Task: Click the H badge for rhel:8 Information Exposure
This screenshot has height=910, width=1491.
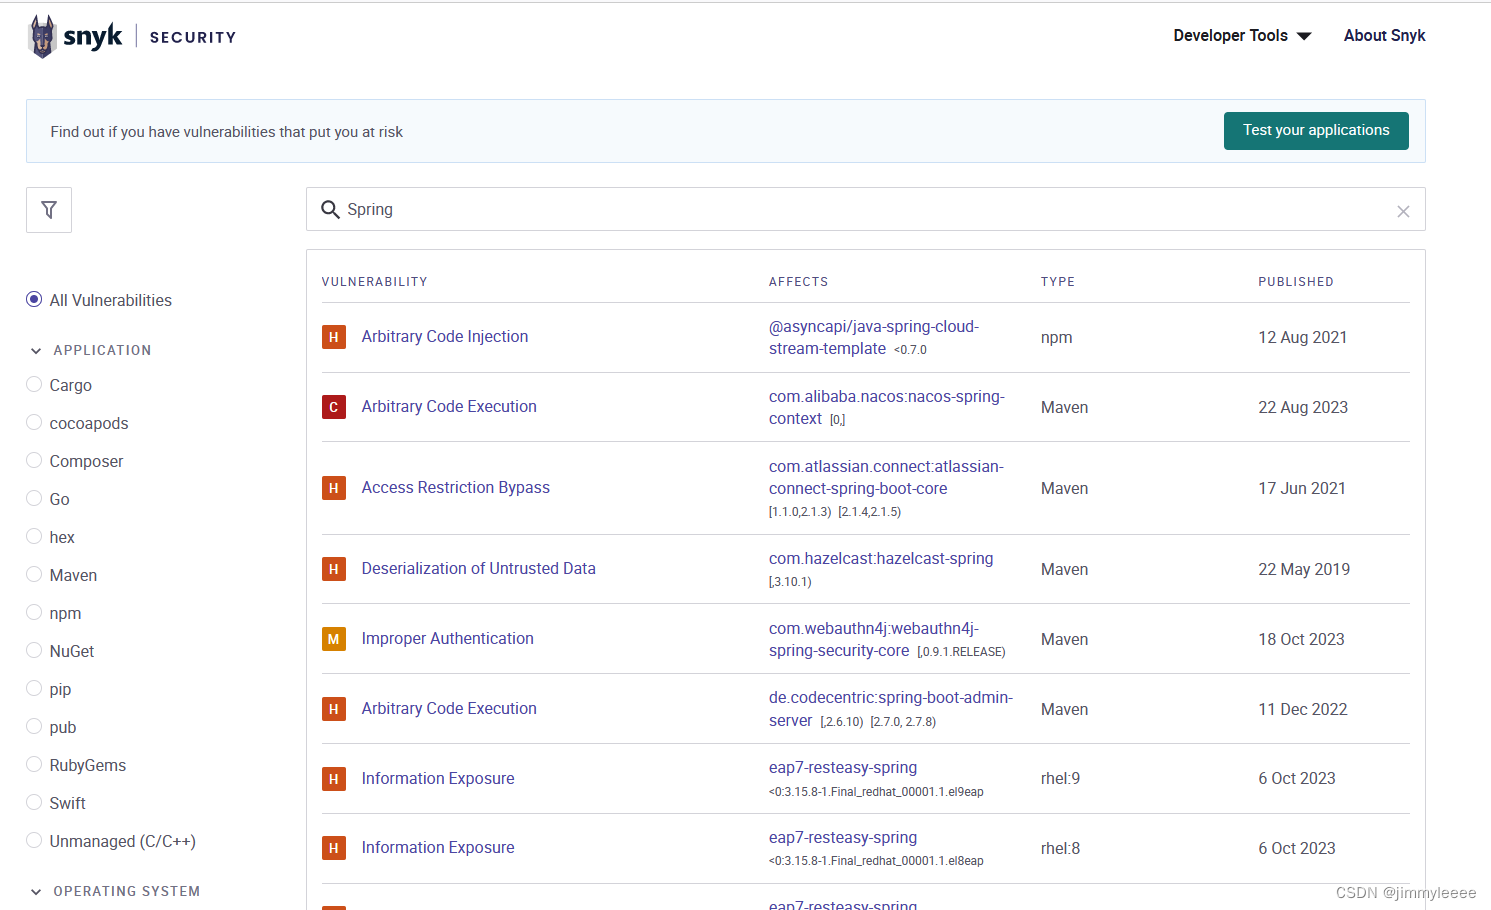Action: 334,848
